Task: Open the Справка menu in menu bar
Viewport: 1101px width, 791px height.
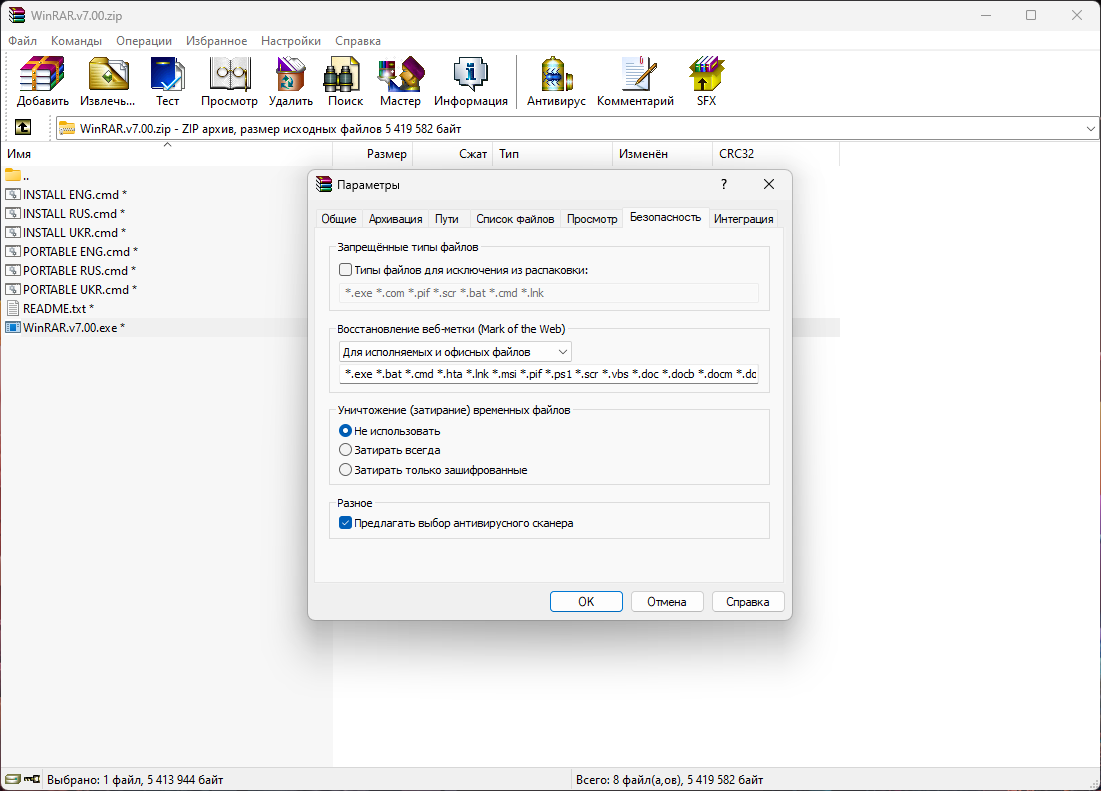Action: coord(357,41)
